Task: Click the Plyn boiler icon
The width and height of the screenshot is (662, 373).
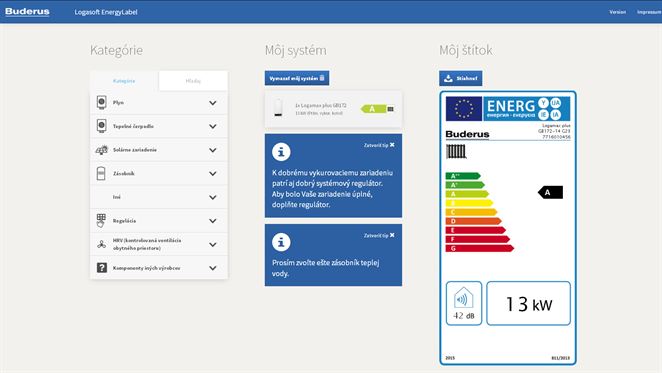Action: click(x=101, y=102)
